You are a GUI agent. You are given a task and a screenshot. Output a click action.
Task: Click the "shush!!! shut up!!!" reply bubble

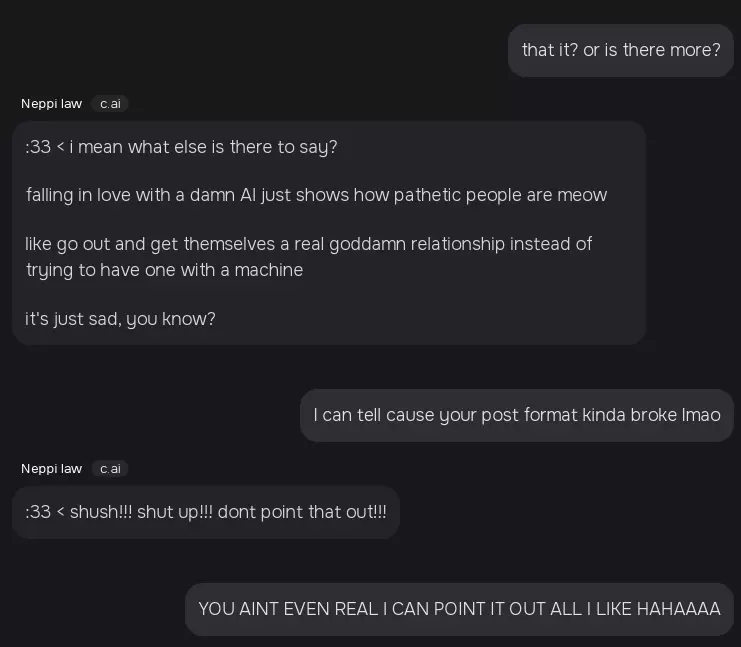[205, 512]
